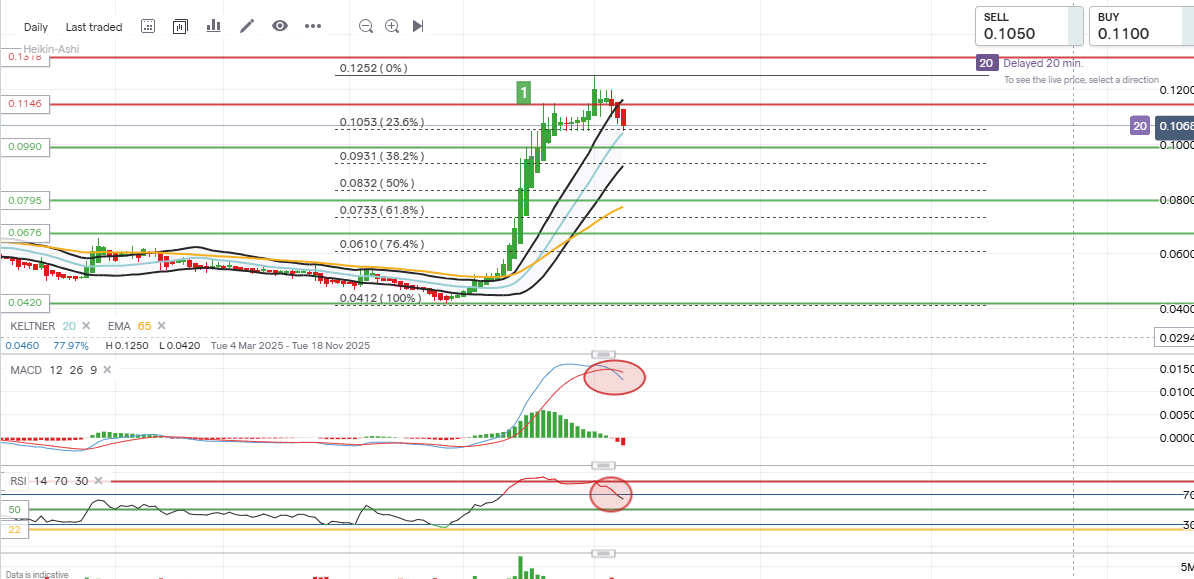1194x579 pixels.
Task: Open the three-dot more options menu
Action: [x=313, y=26]
